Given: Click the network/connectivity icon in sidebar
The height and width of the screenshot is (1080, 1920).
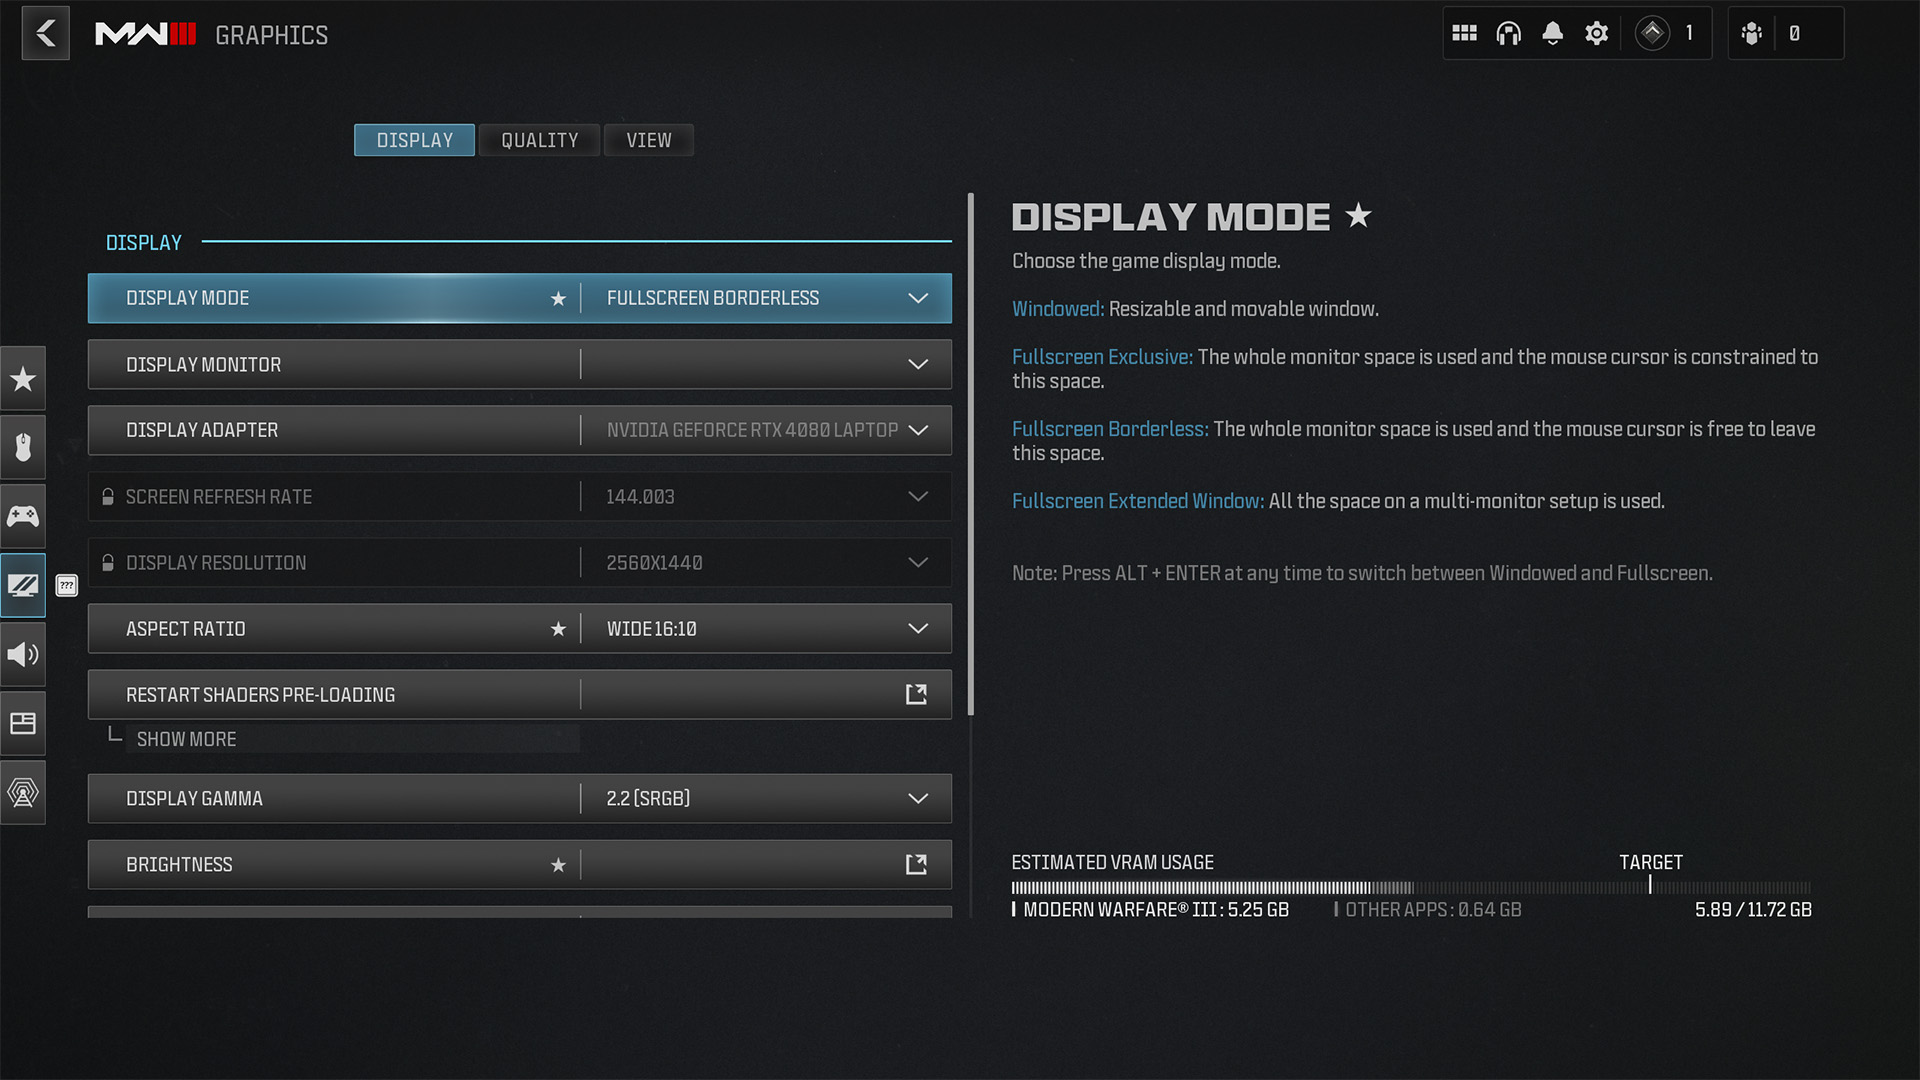Looking at the screenshot, I should [24, 790].
